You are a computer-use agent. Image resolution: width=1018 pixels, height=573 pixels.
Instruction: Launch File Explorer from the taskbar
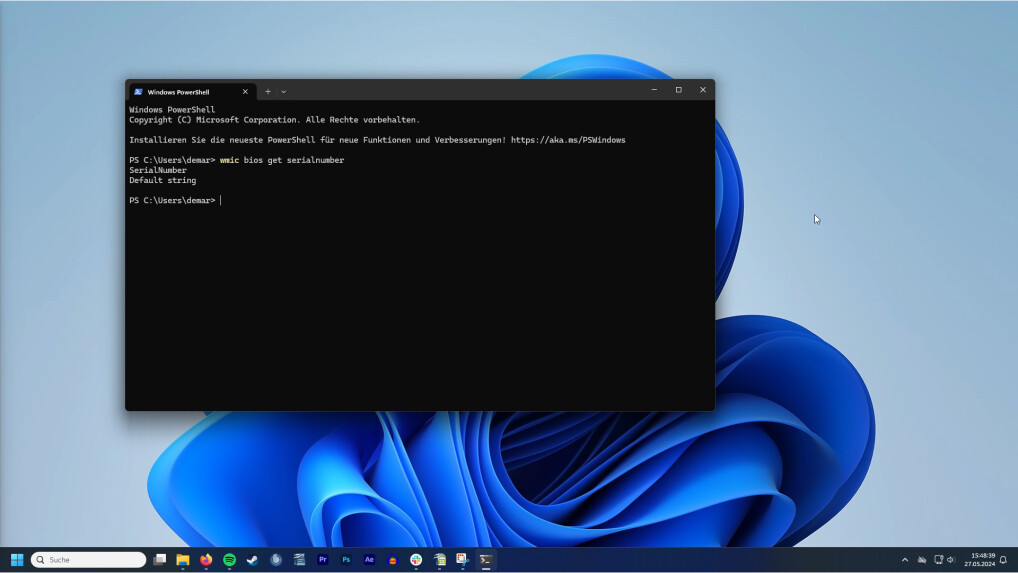coord(183,560)
